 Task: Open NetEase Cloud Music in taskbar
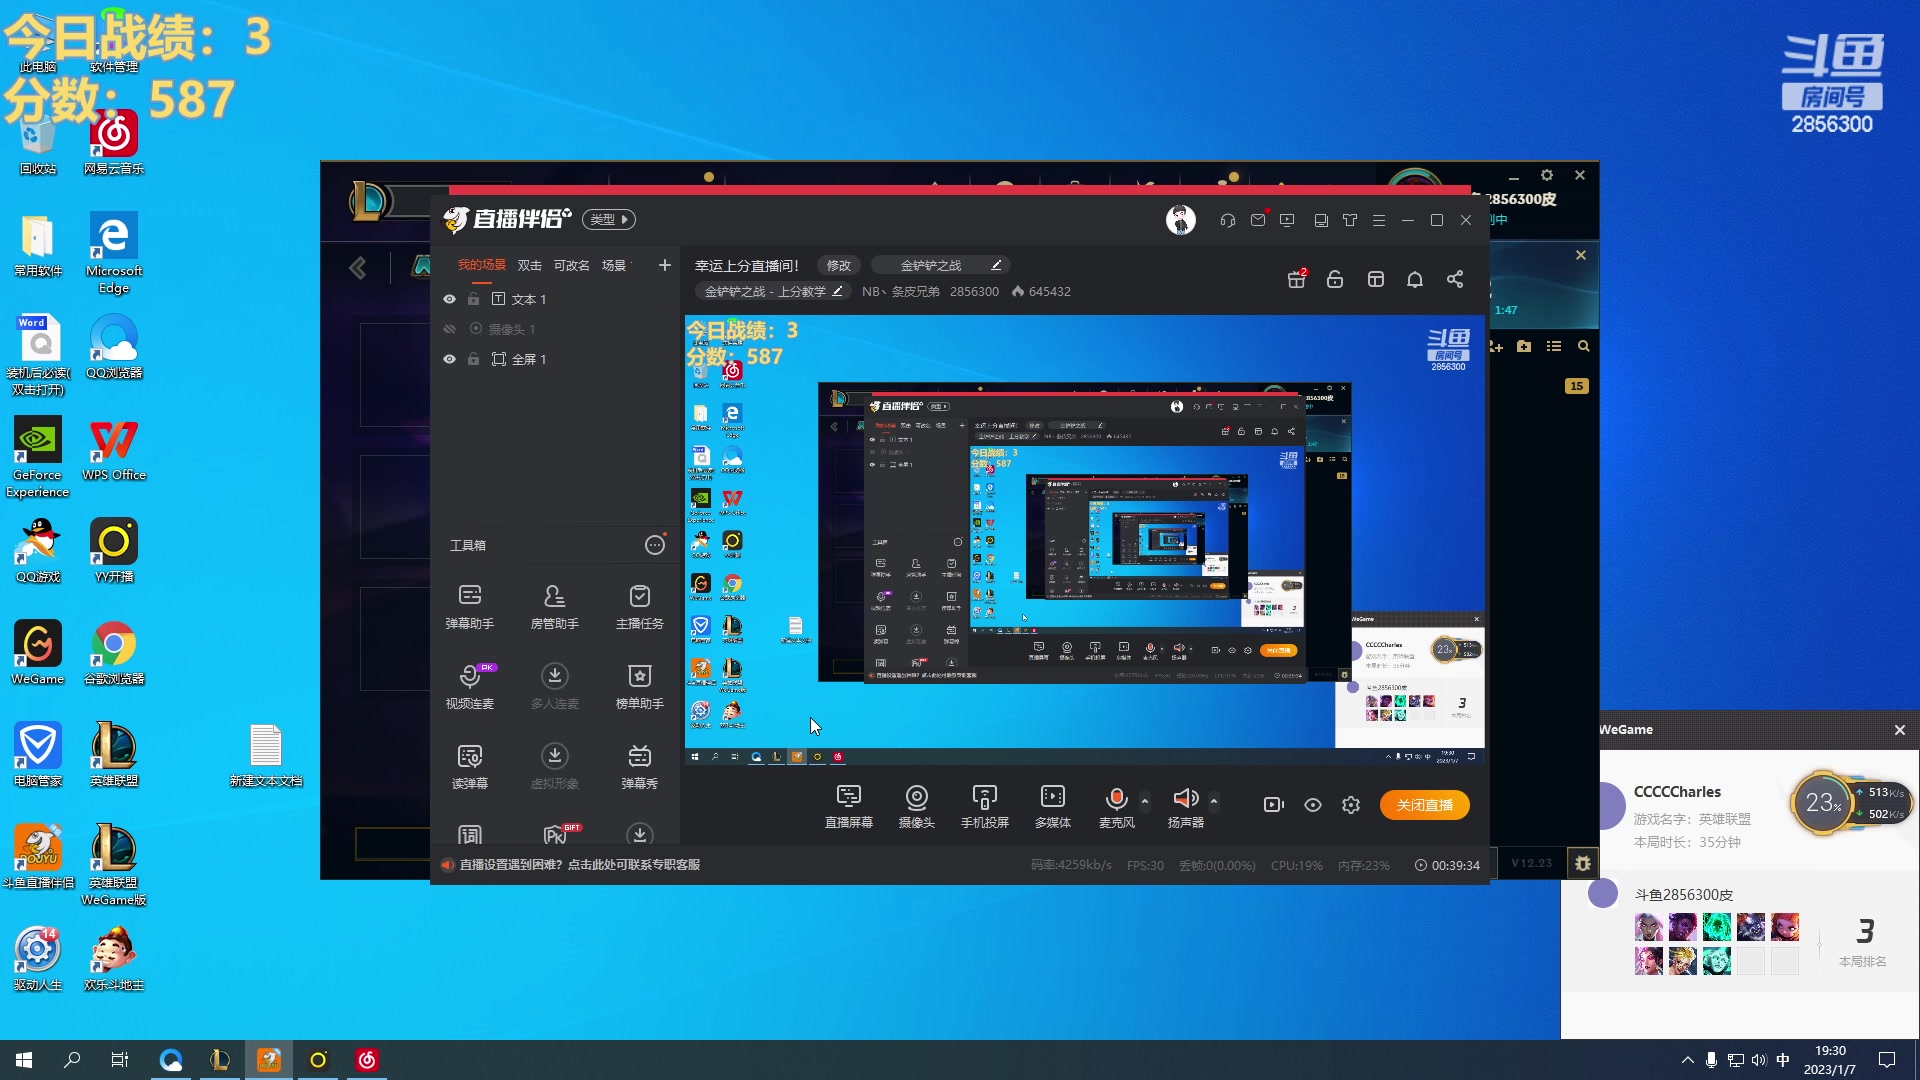(367, 1060)
